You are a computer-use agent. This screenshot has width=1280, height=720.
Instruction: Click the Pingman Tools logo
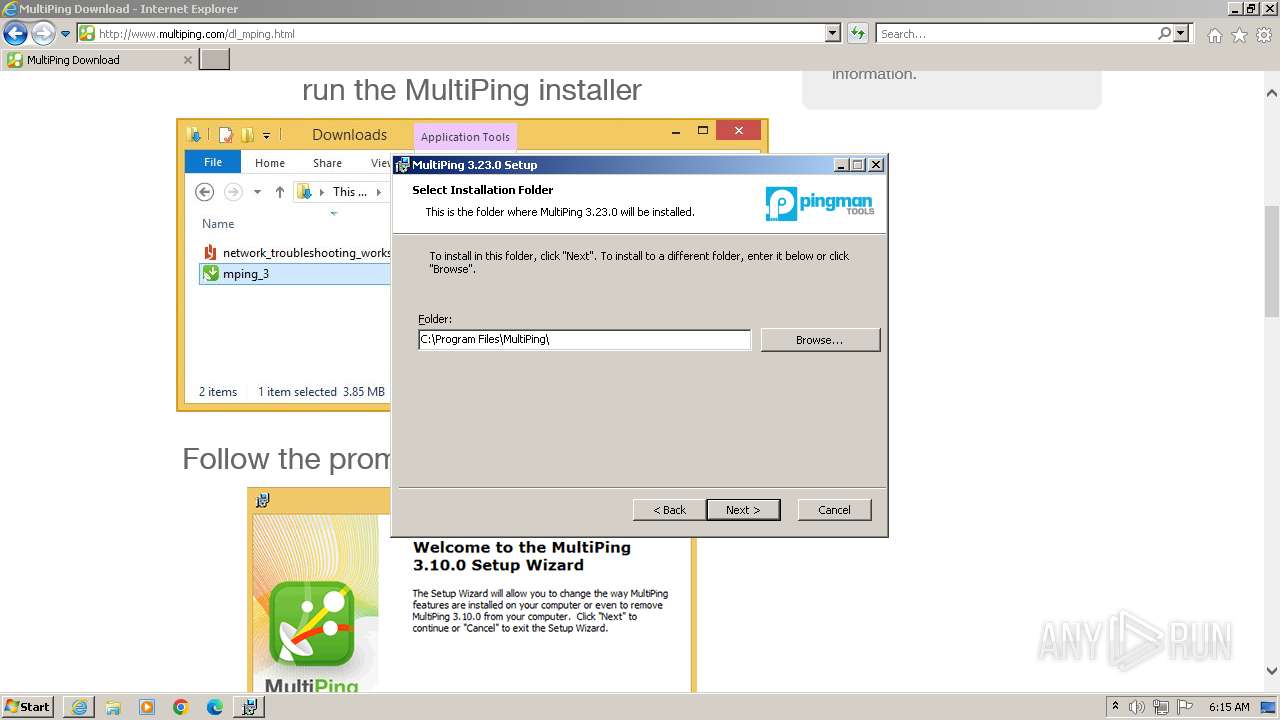pyautogui.click(x=820, y=204)
